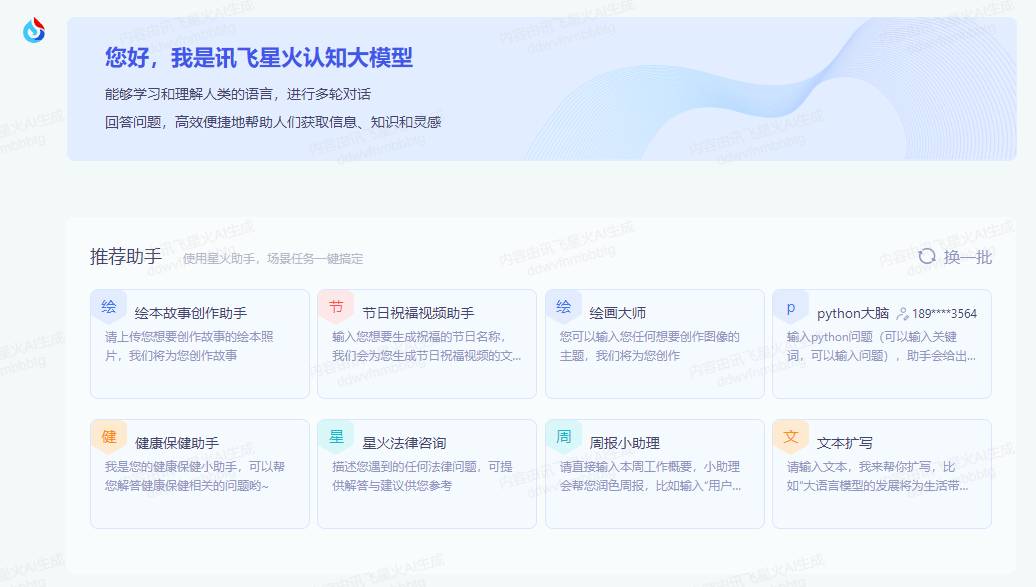The height and width of the screenshot is (587, 1036).
Task: Click the 周报小助理 badge icon
Action: tap(563, 437)
